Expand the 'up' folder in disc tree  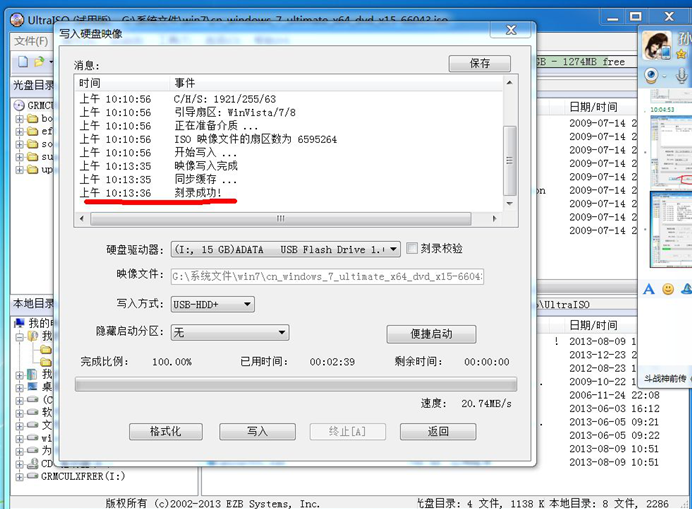coord(19,170)
